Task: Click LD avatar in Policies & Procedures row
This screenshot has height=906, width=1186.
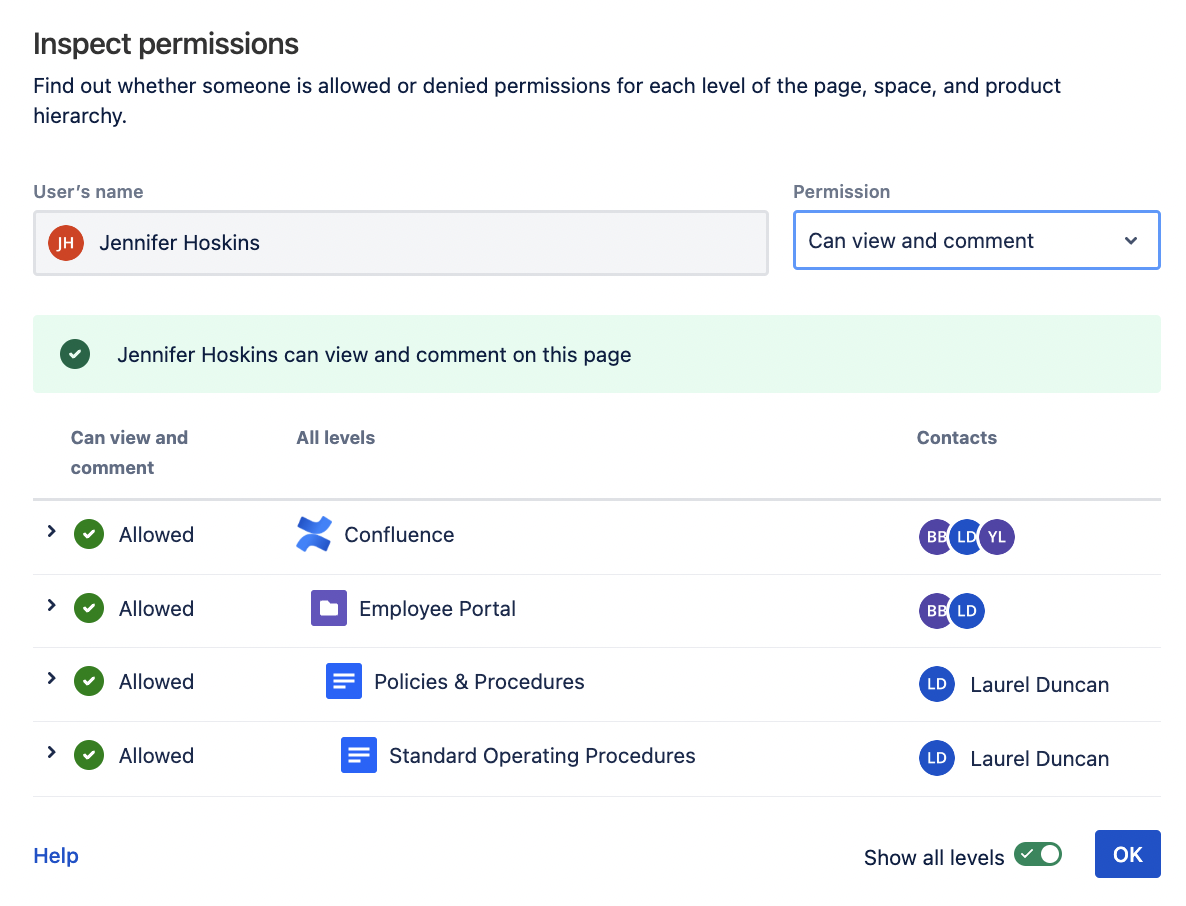Action: (936, 684)
